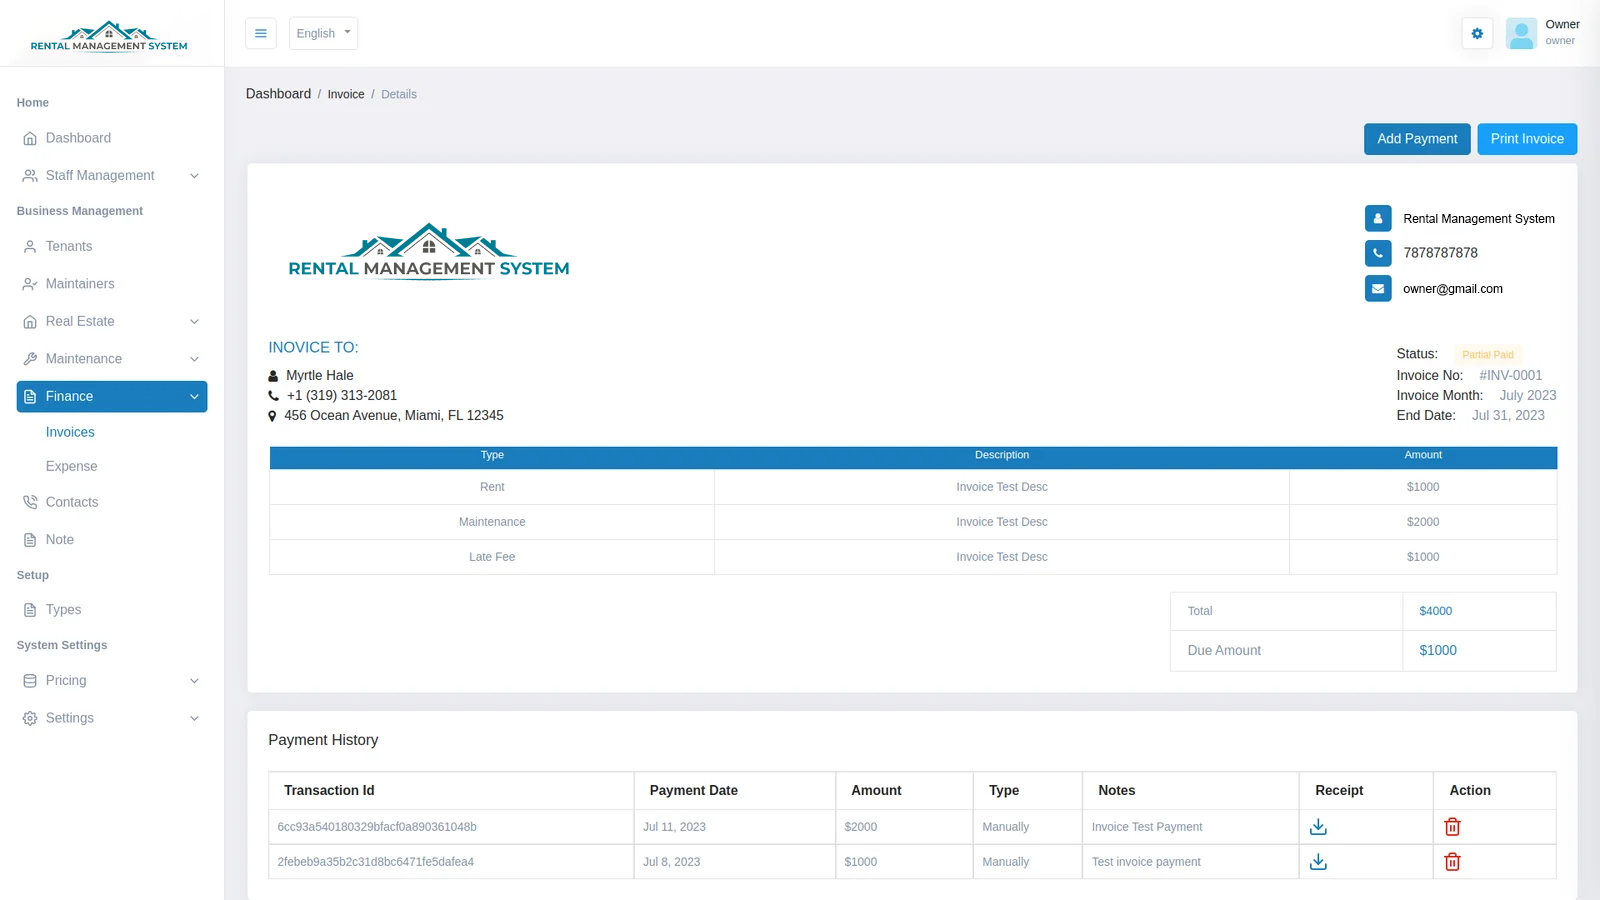Click the Late Fee row type cell
The width and height of the screenshot is (1600, 900).
point(492,557)
